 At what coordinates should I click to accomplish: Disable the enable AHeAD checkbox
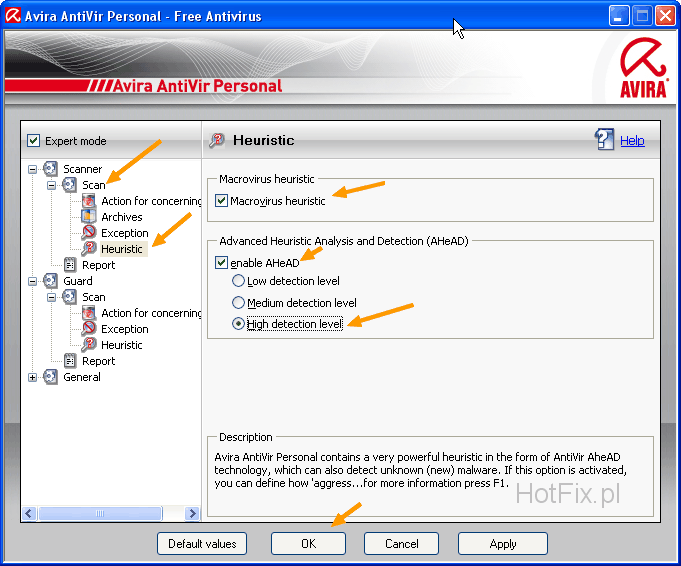(222, 263)
